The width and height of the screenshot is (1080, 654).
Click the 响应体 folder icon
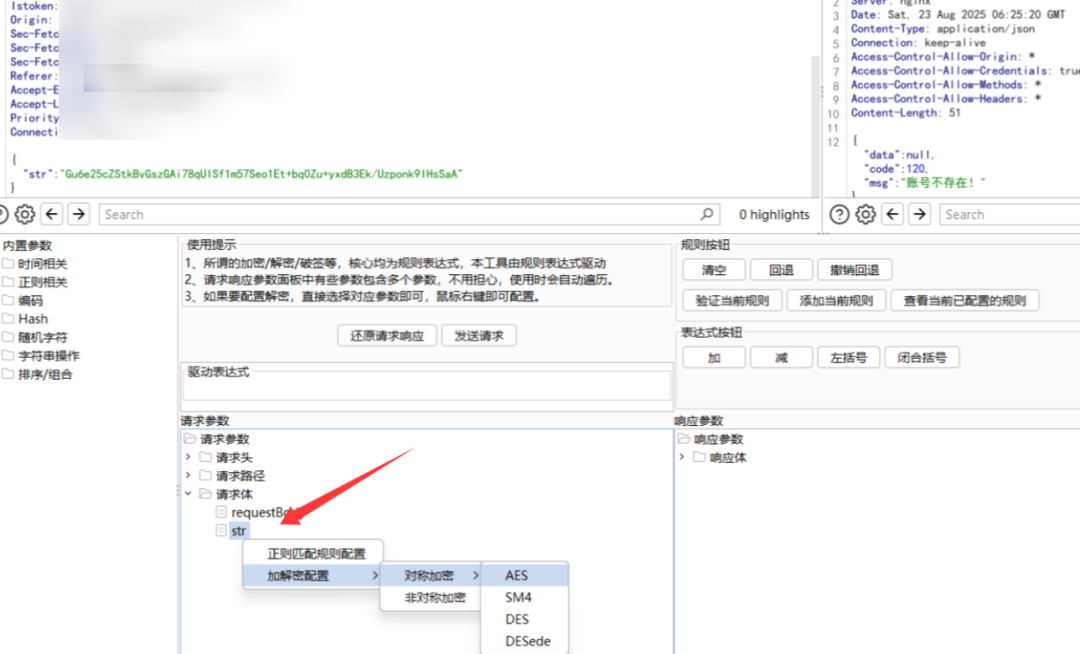tap(697, 455)
